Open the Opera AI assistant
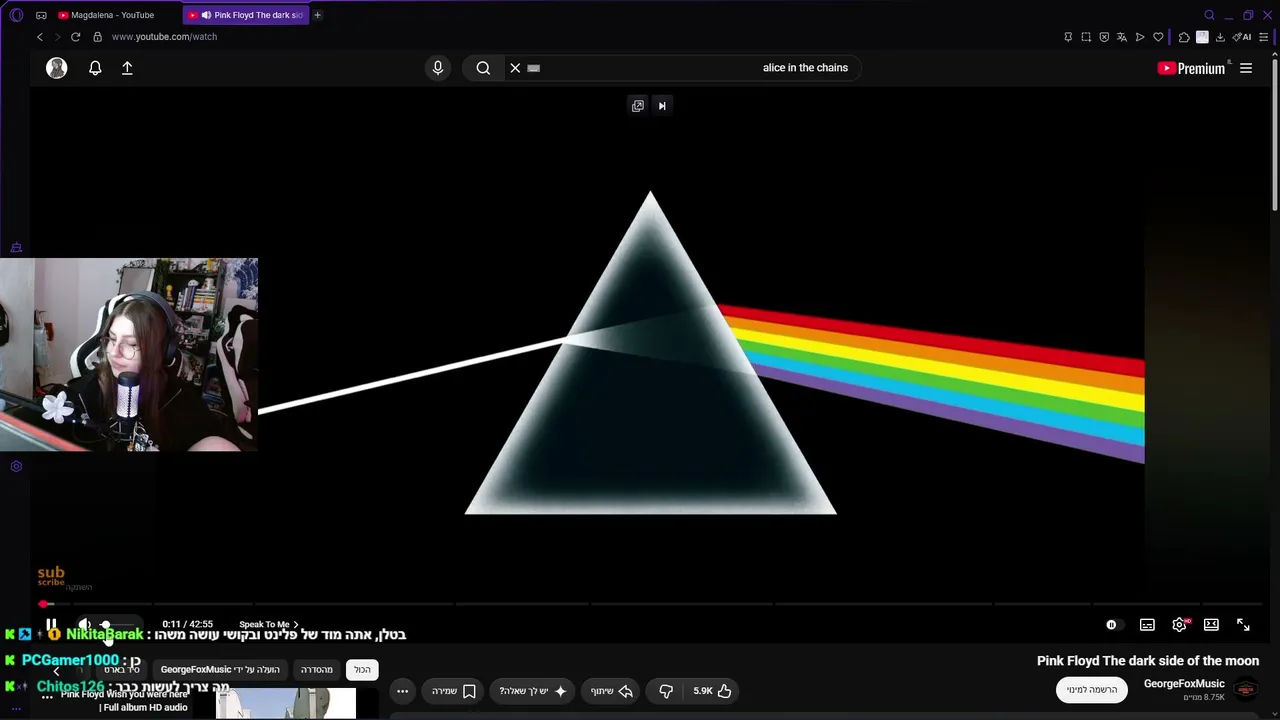This screenshot has height=720, width=1280. click(x=1243, y=37)
